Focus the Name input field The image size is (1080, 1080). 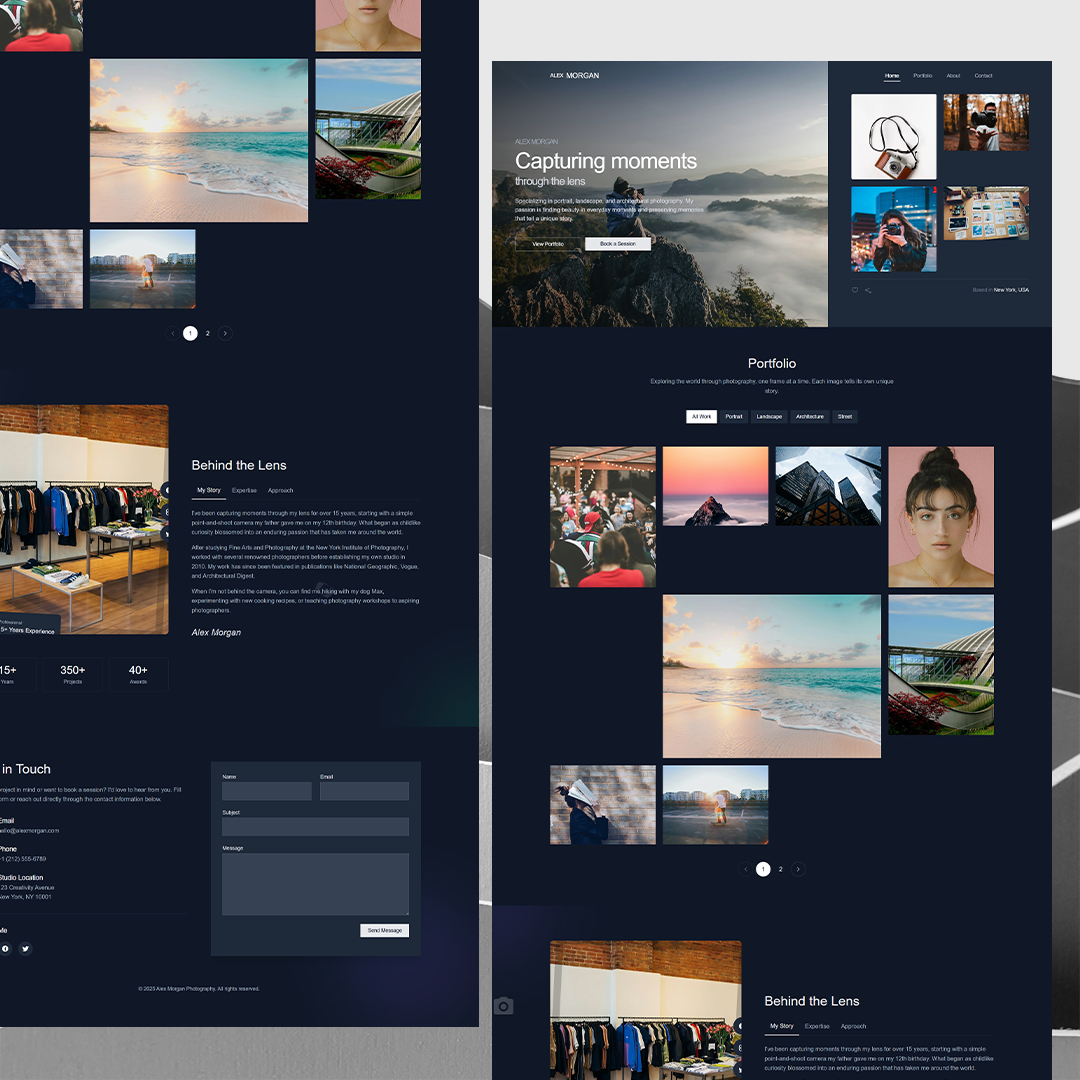pos(267,791)
